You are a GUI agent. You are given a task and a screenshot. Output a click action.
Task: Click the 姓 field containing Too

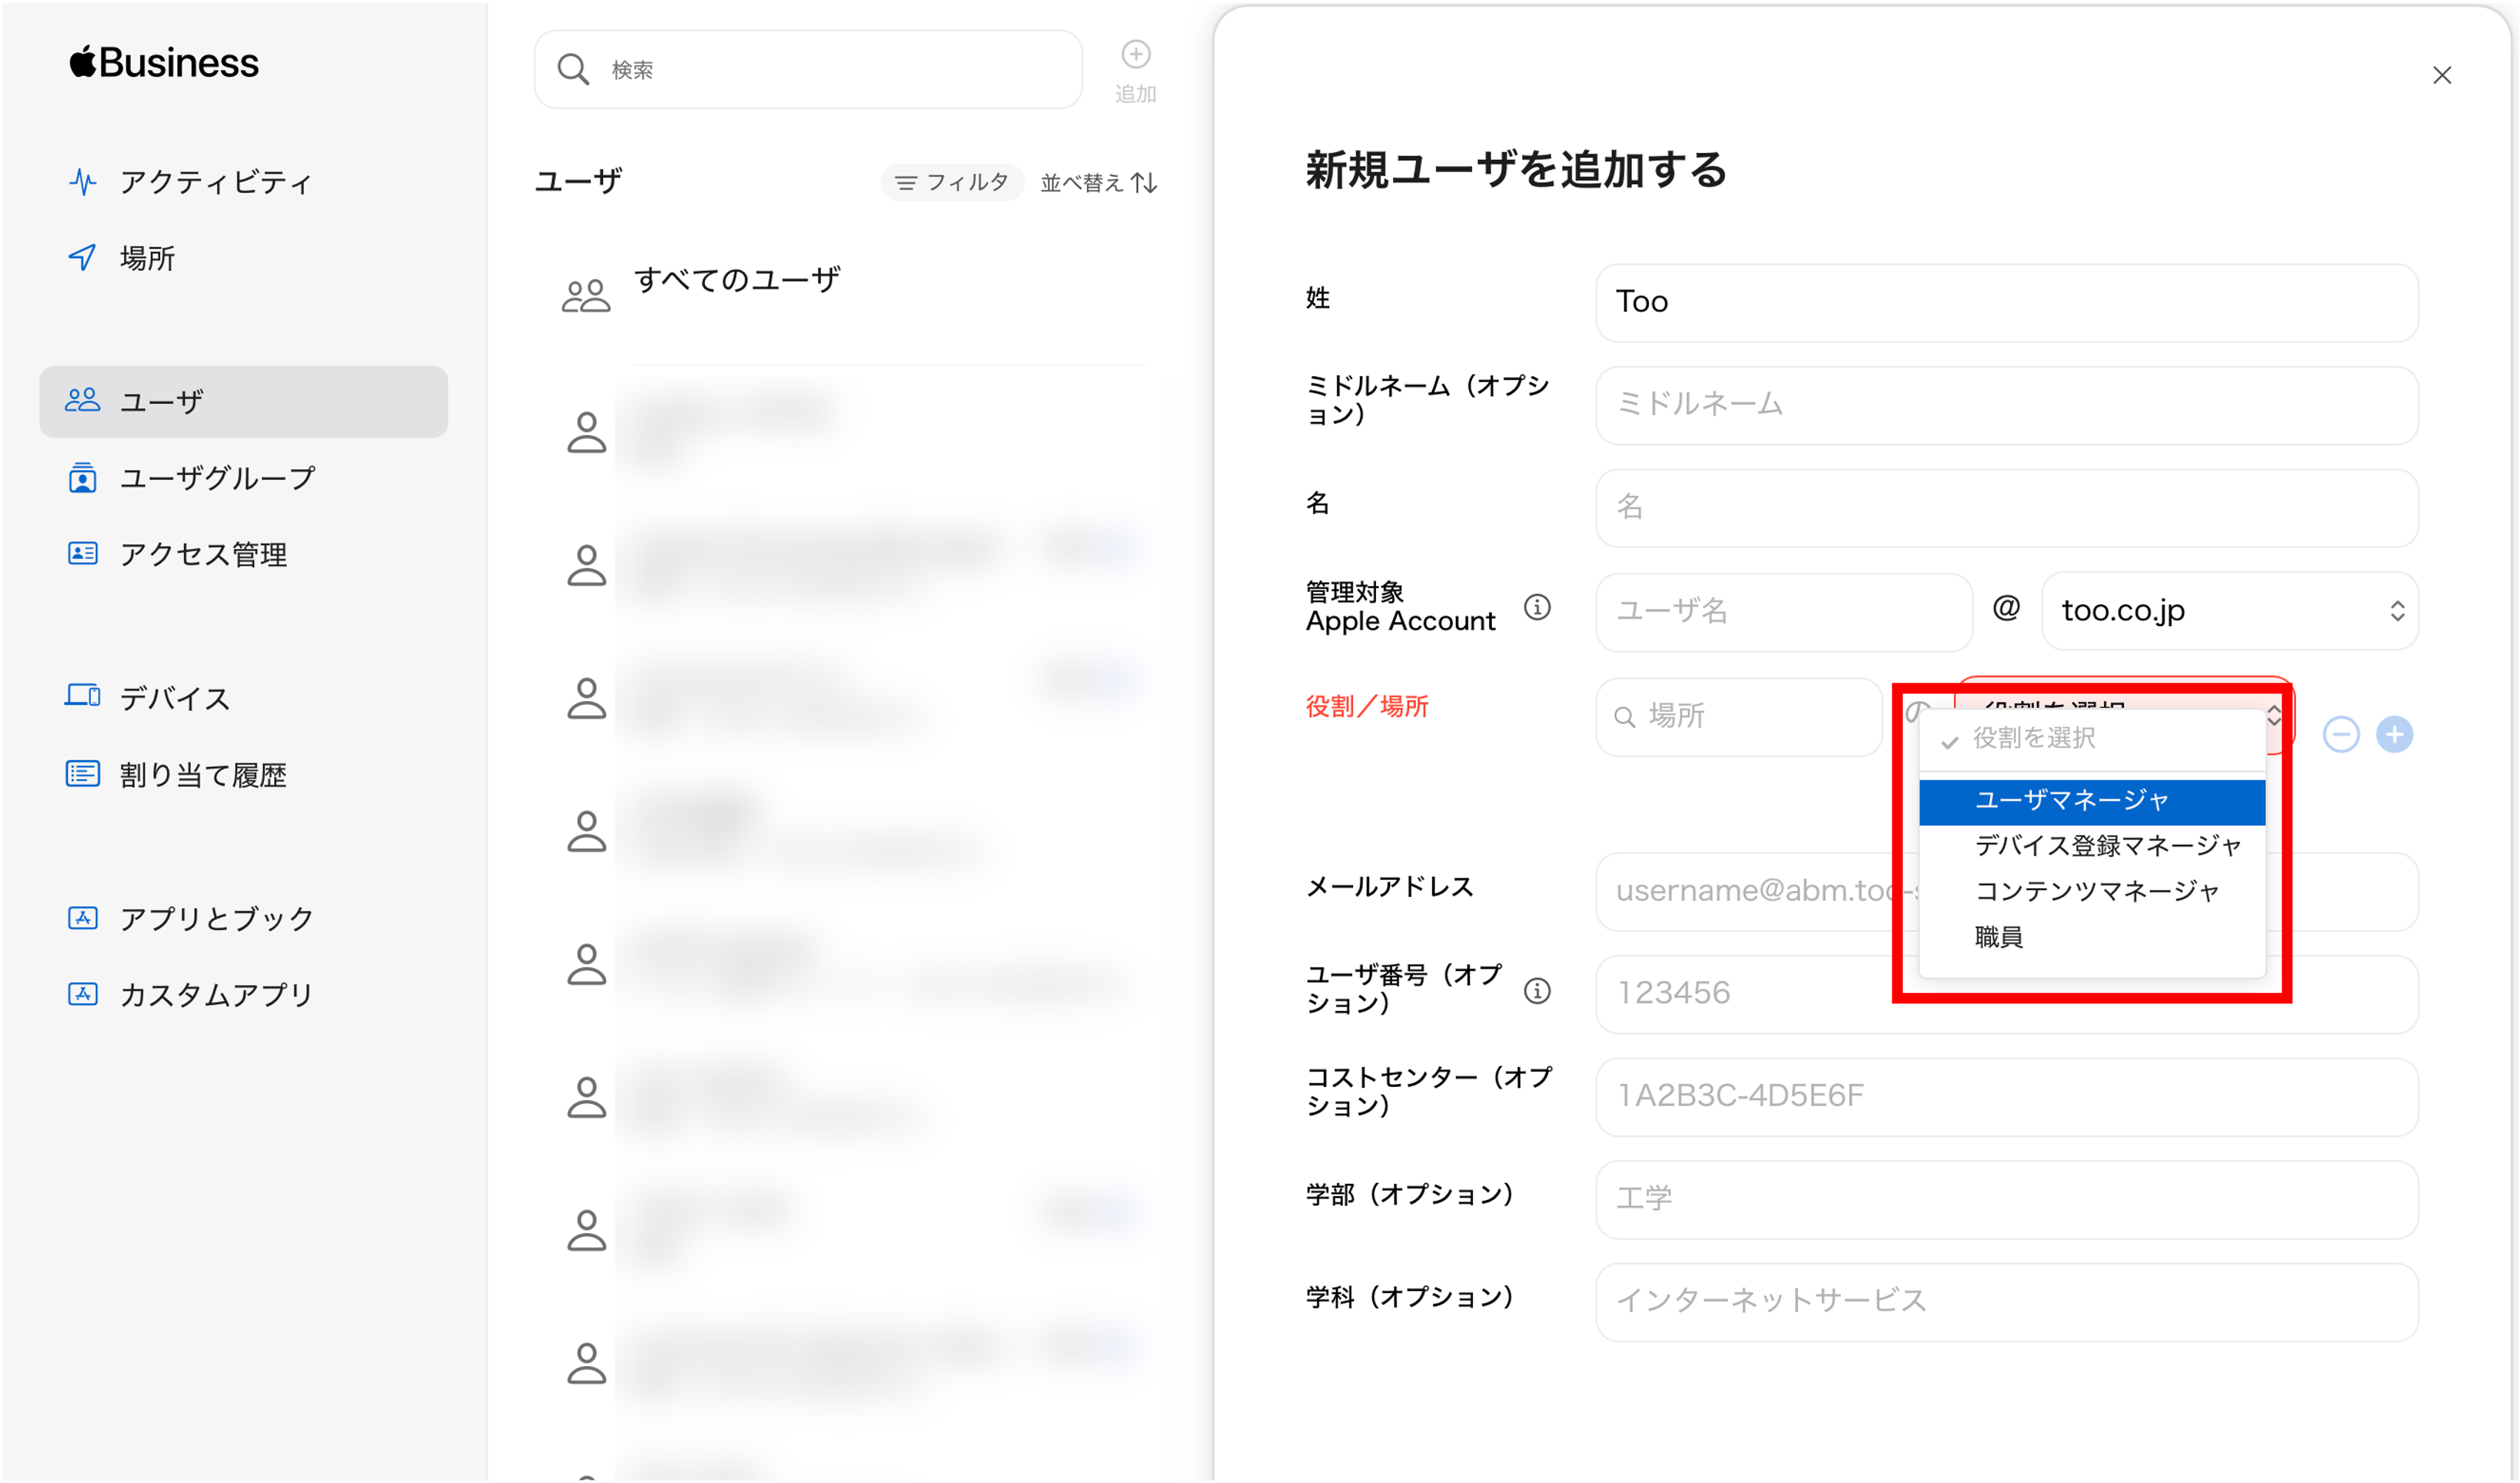[2006, 302]
